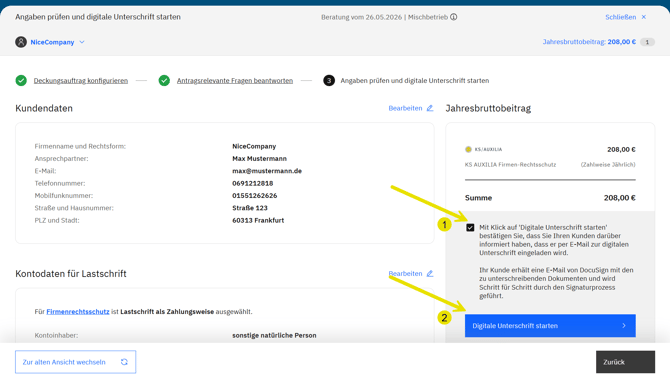Click the Beratung vom 26.05.2026 text
Image resolution: width=670 pixels, height=381 pixels.
361,17
